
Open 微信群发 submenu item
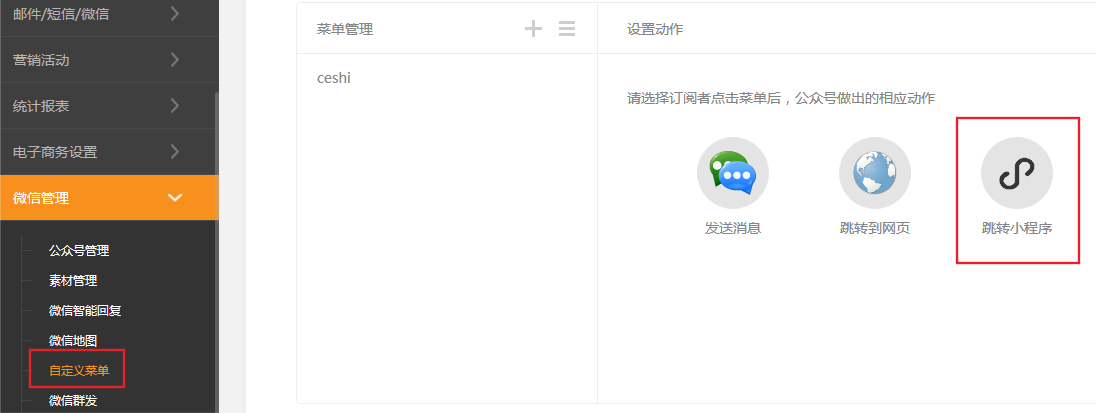(73, 401)
